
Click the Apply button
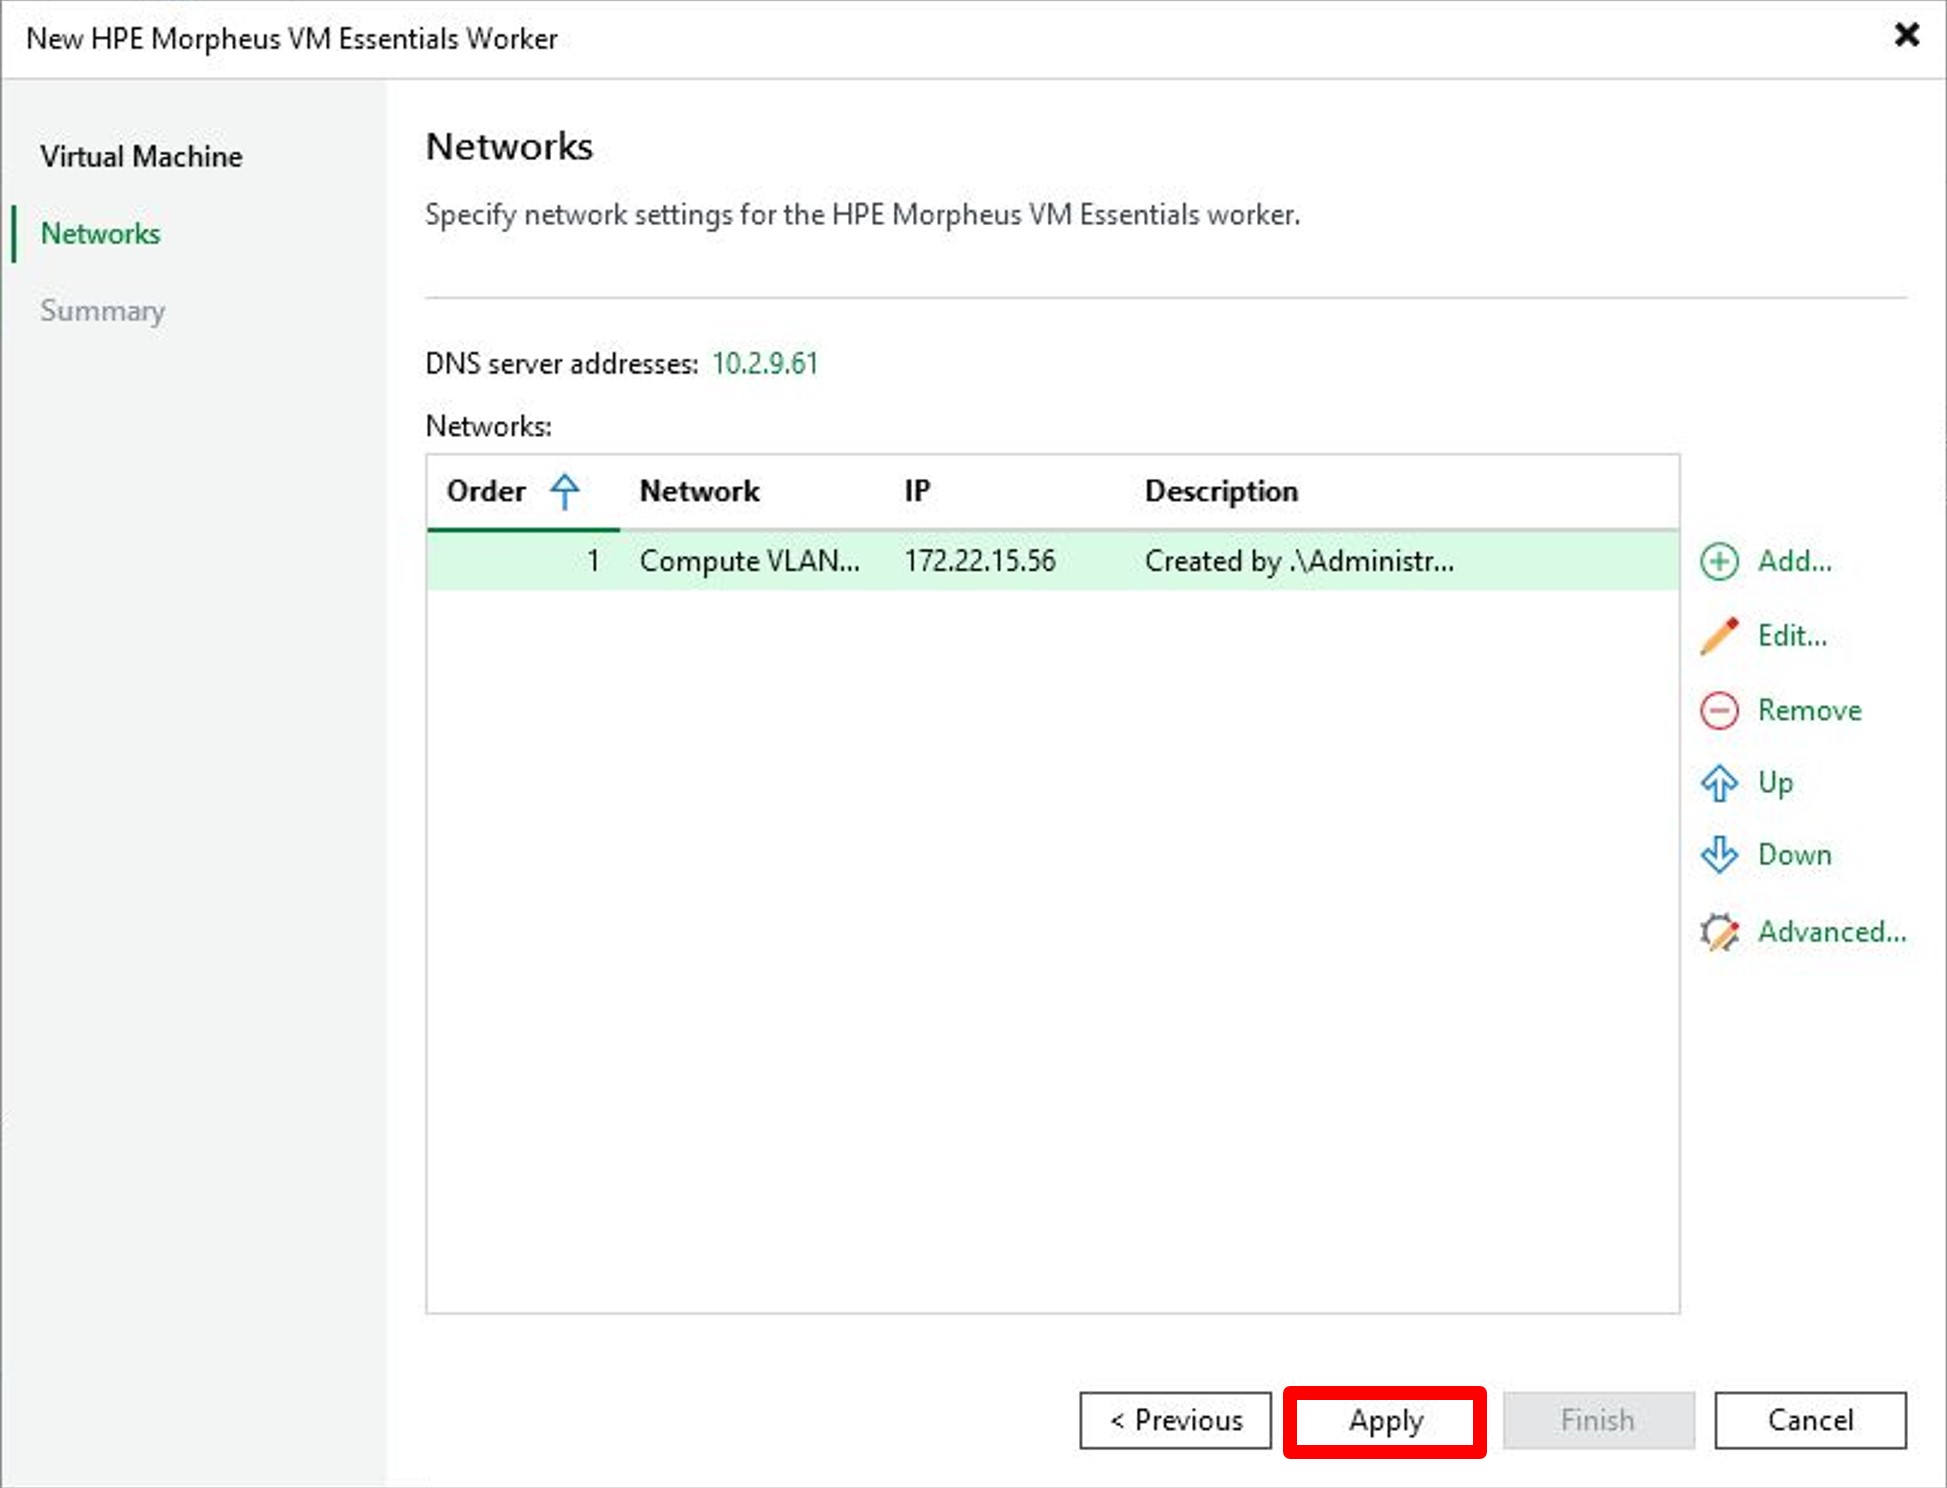[1385, 1420]
